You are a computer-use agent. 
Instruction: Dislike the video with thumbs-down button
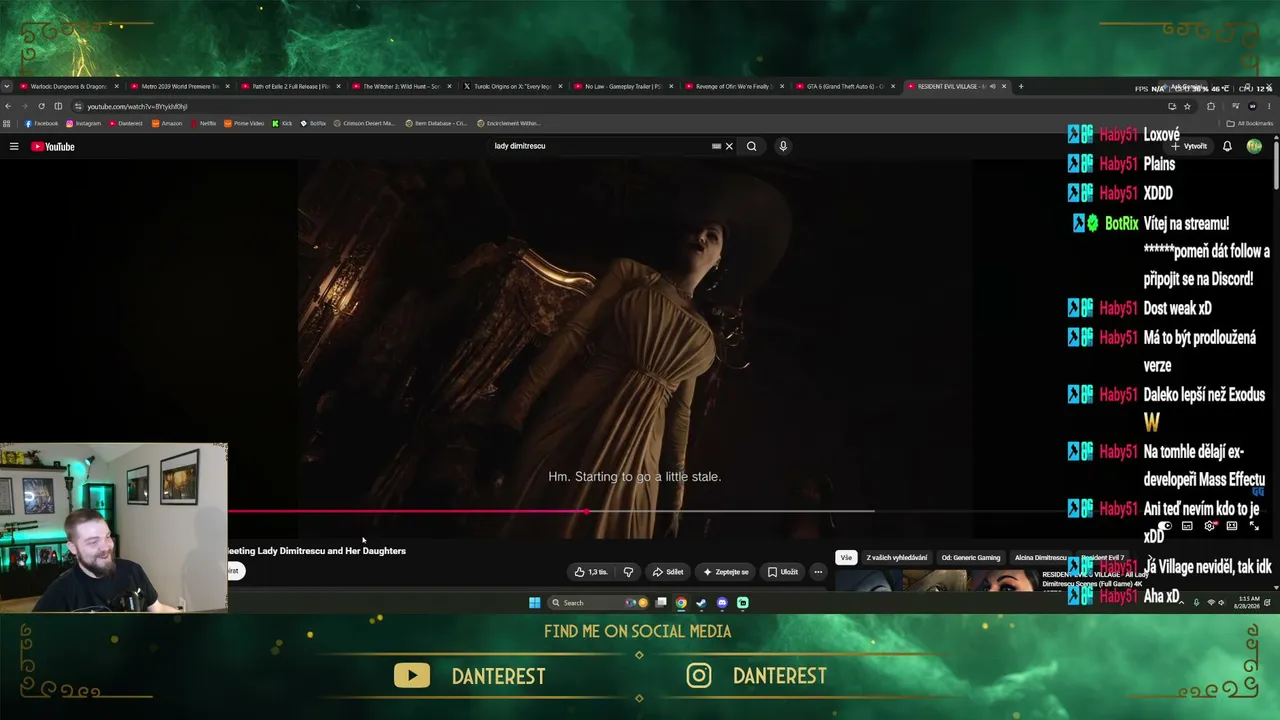628,572
